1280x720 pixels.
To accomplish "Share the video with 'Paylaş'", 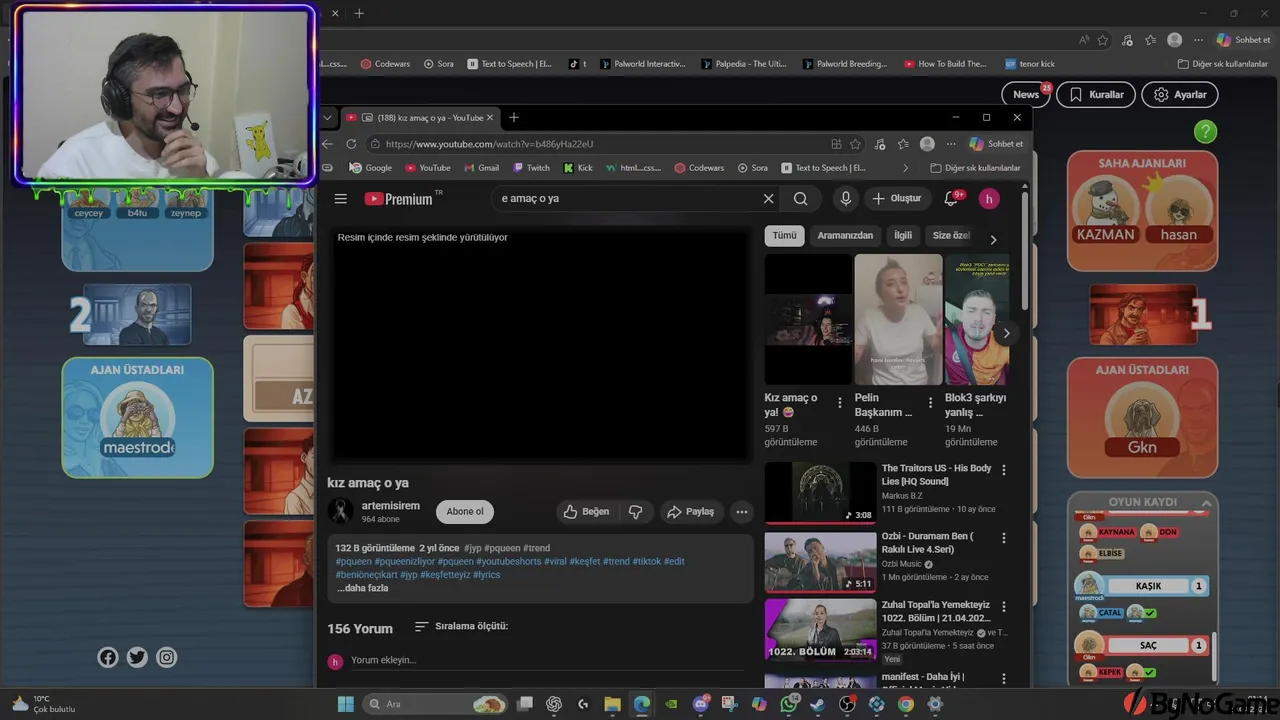I will click(x=691, y=512).
